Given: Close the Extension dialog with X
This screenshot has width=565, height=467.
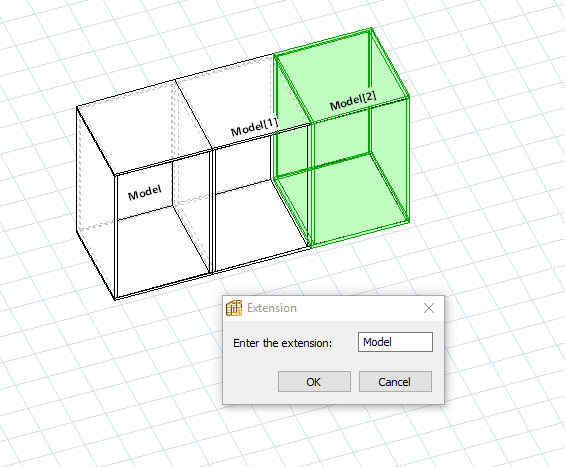Looking at the screenshot, I should (429, 308).
